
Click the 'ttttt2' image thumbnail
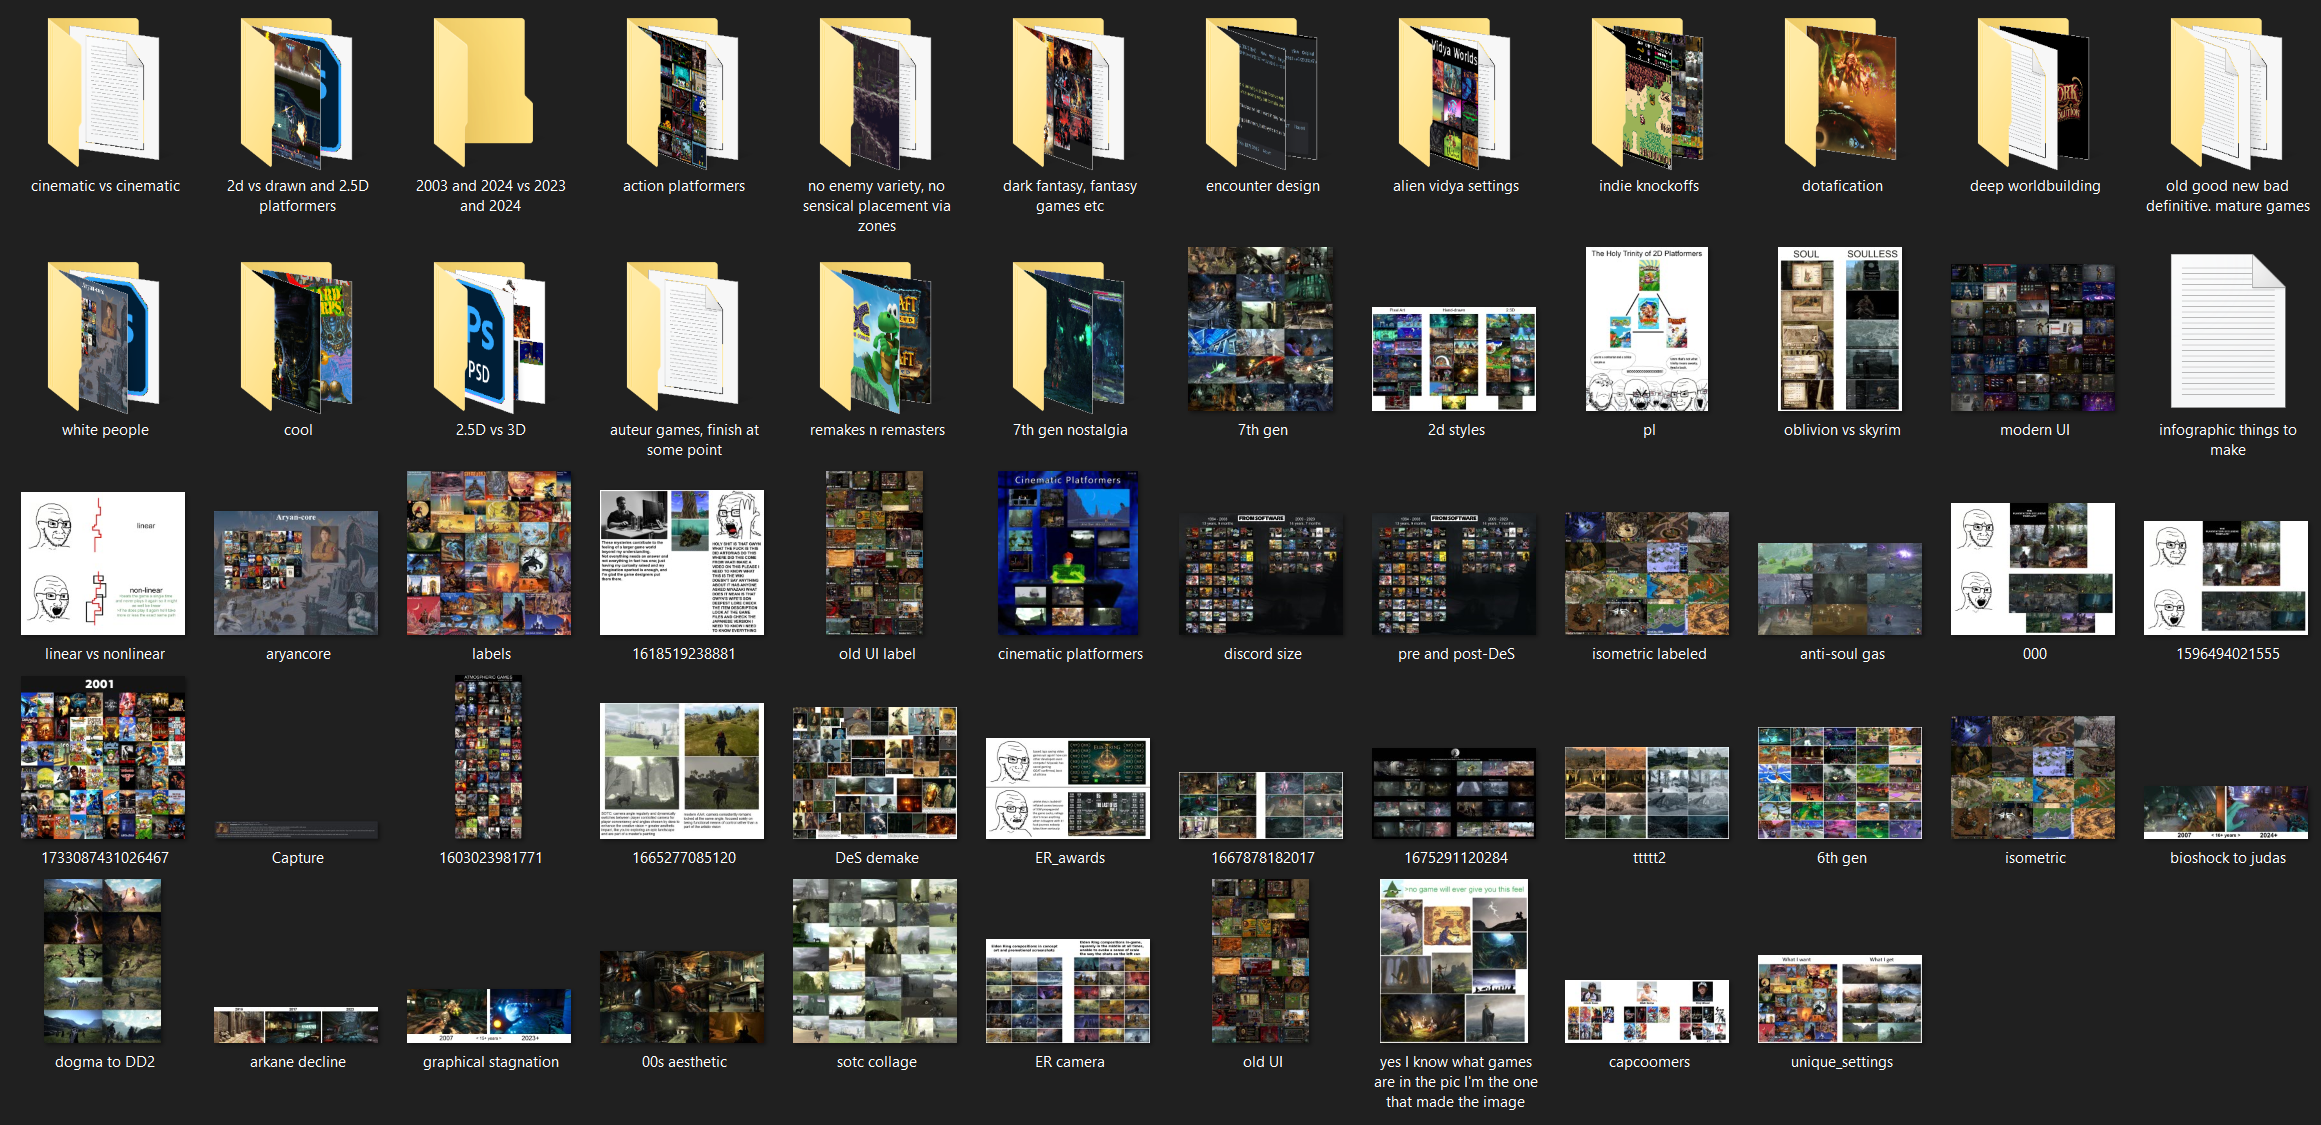[x=1647, y=793]
